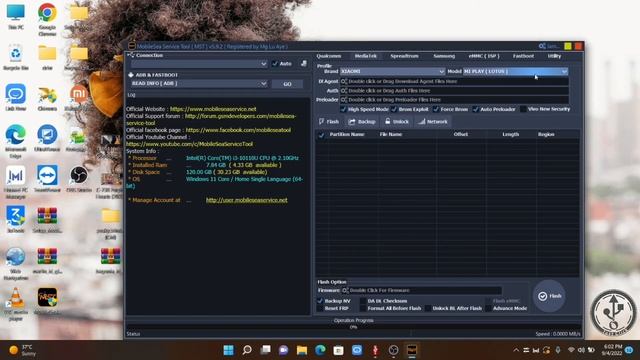Open the Network signal tab
The height and width of the screenshot is (360, 640).
click(x=433, y=122)
